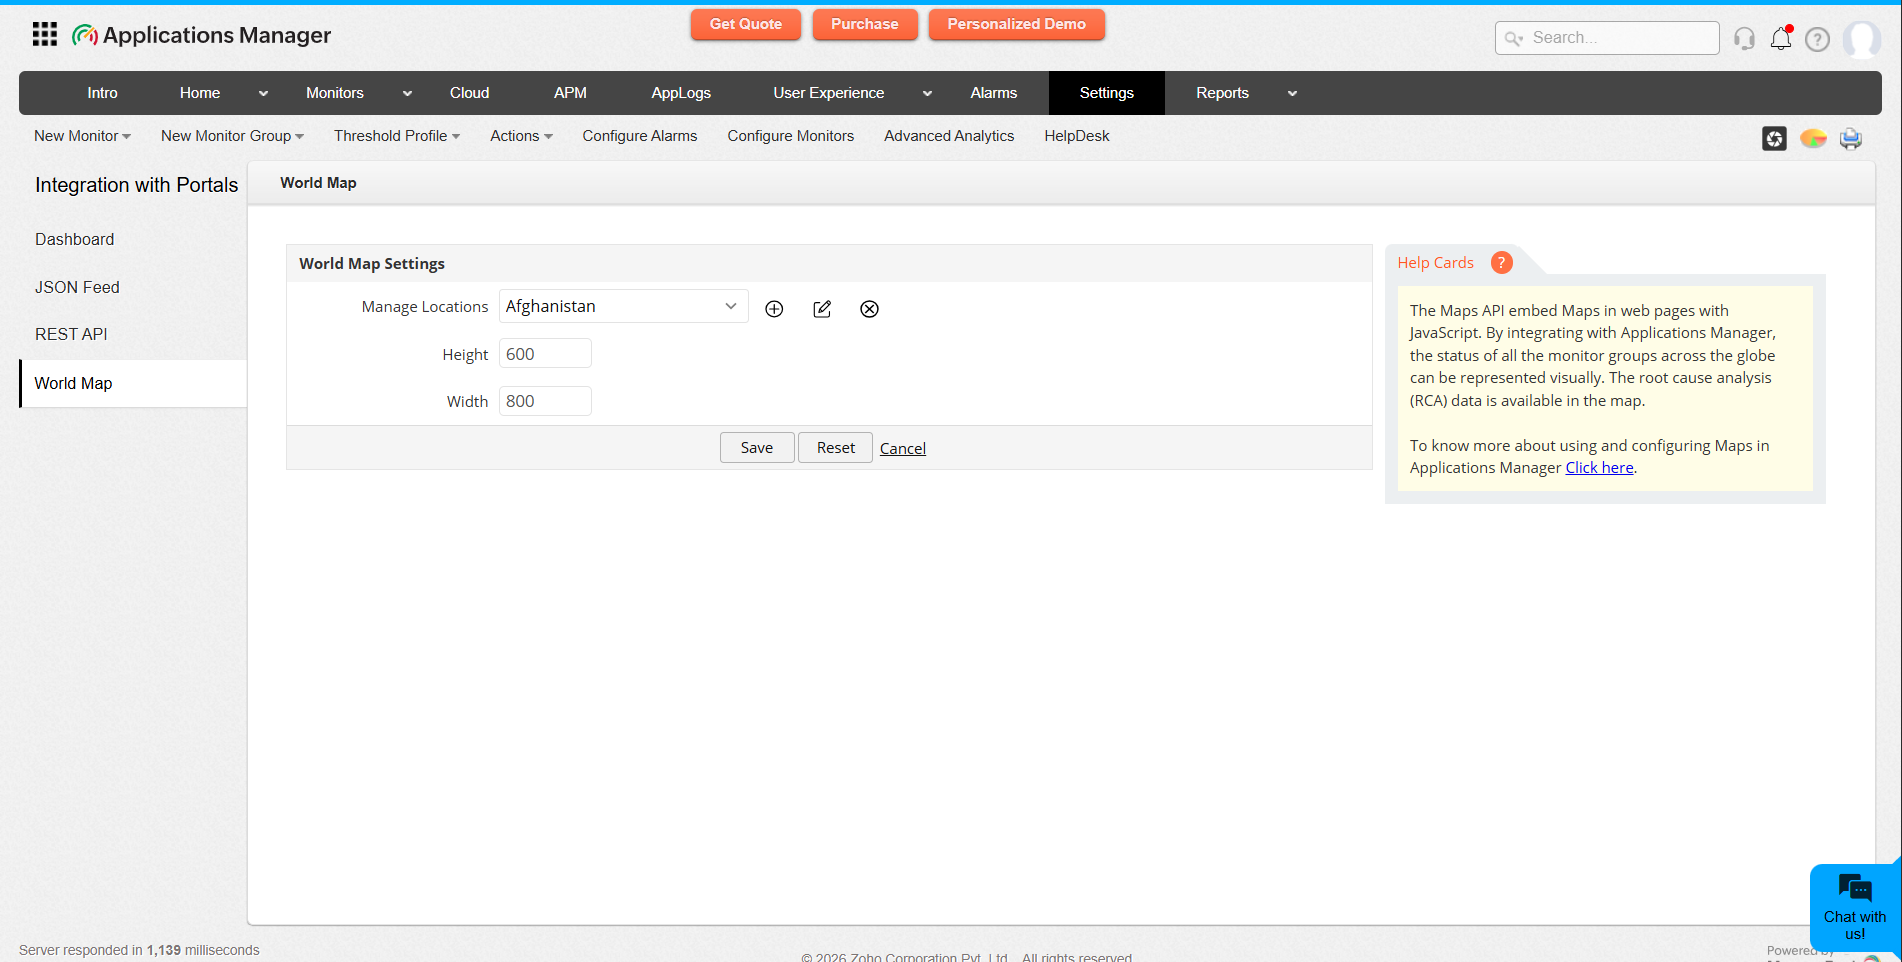Open the edit location pencil icon
This screenshot has width=1902, height=962.
click(821, 308)
